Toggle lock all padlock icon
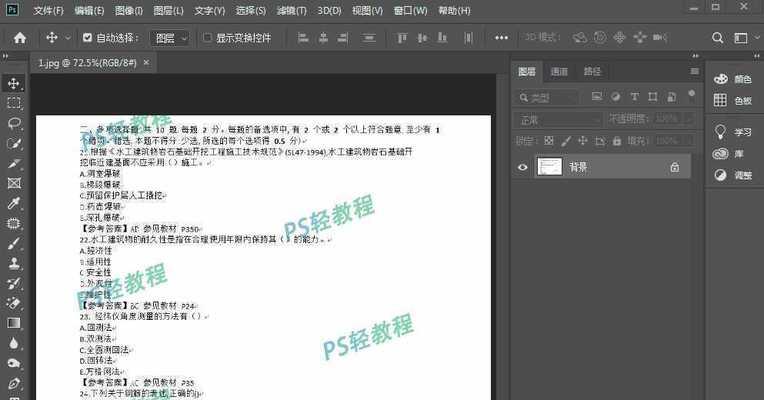Screen dimensions: 764x400 coord(617,141)
